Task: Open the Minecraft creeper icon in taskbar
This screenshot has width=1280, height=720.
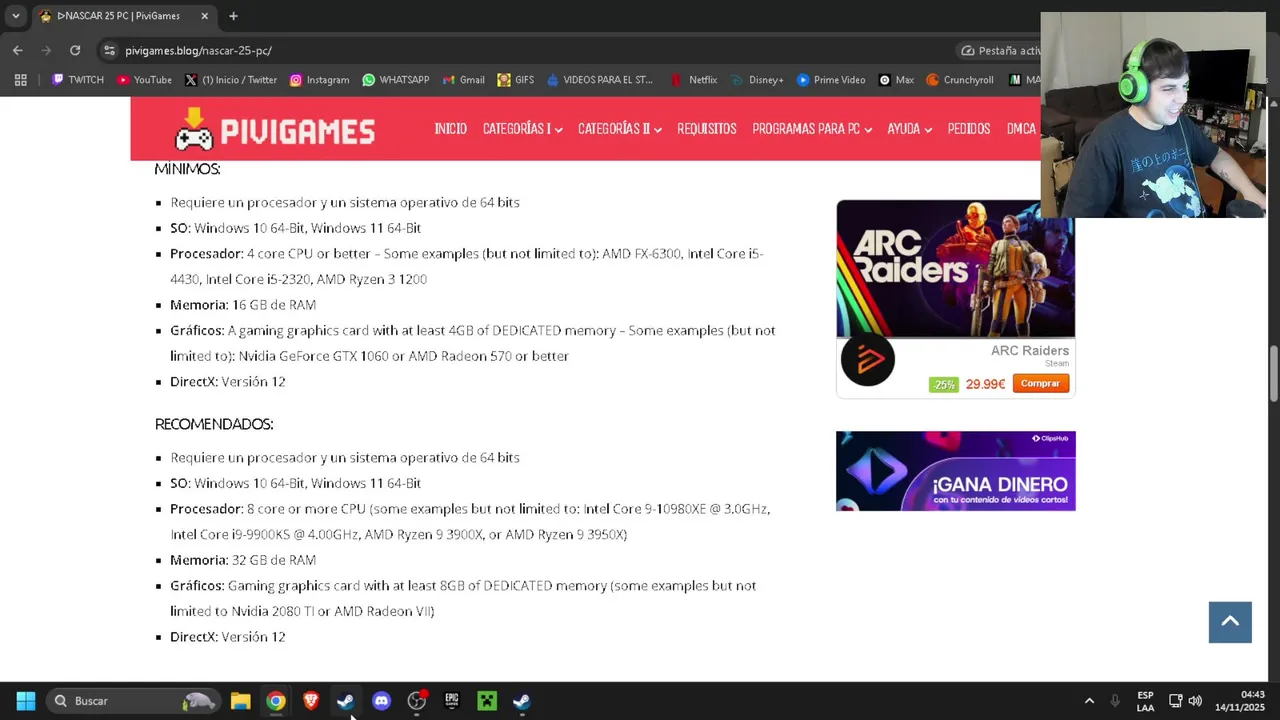Action: 486,701
